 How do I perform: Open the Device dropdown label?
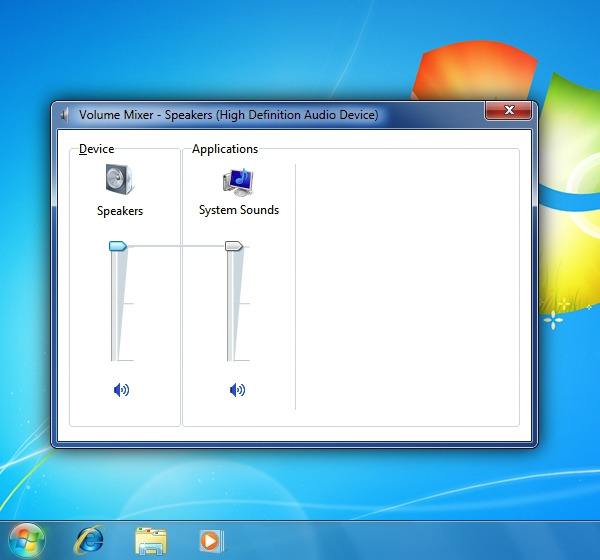click(x=96, y=149)
